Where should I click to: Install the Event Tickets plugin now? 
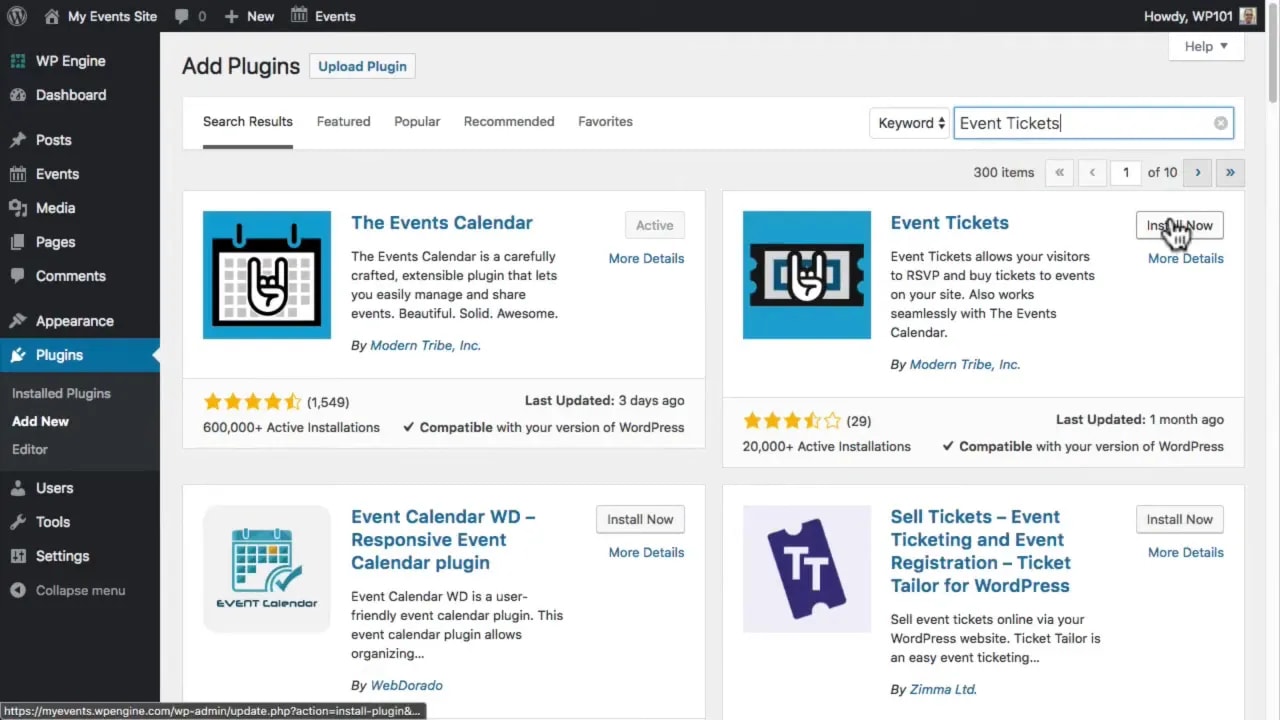point(1180,225)
